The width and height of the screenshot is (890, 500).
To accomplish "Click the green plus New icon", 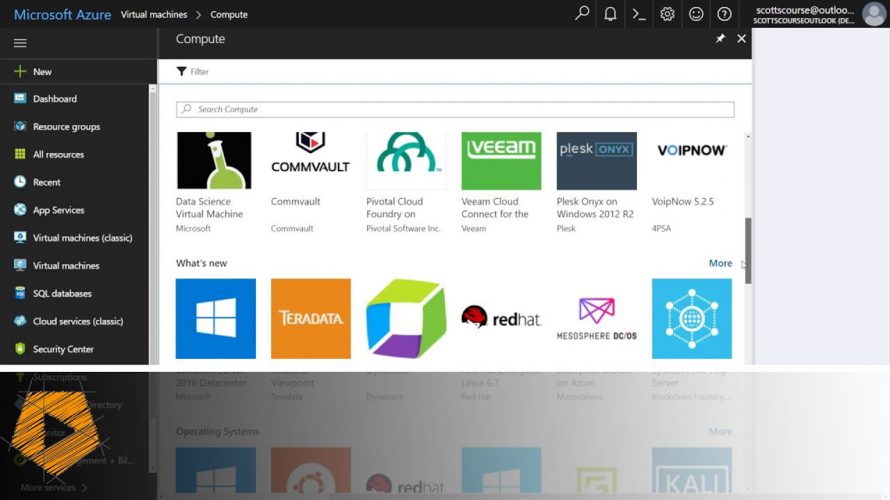I will pyautogui.click(x=20, y=72).
